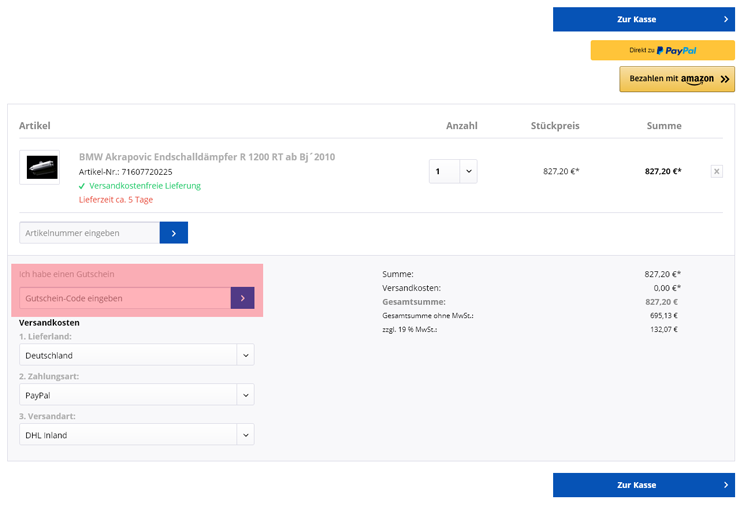Open the Lieferland dropdown showing Deutschland
Image resolution: width=740 pixels, height=505 pixels.
[x=137, y=355]
